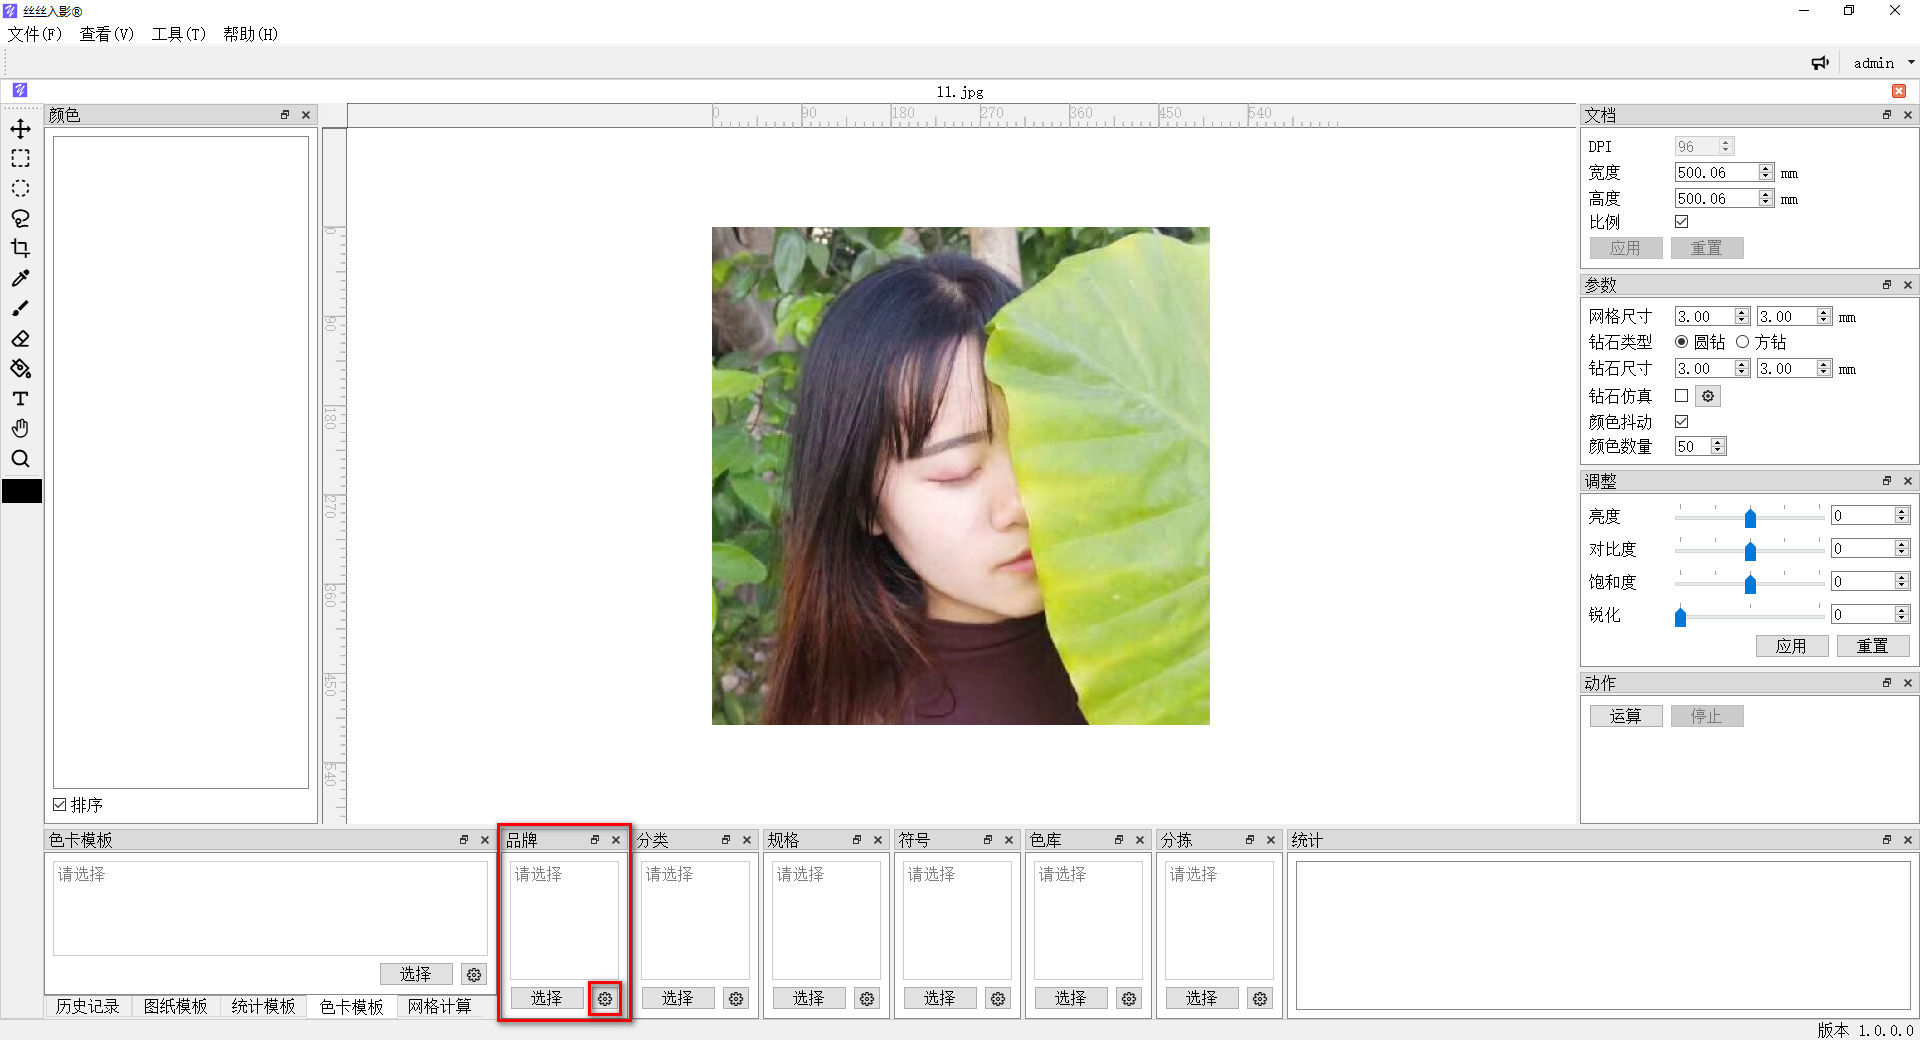
Task: Select the Move tool in toolbar
Action: pos(20,129)
